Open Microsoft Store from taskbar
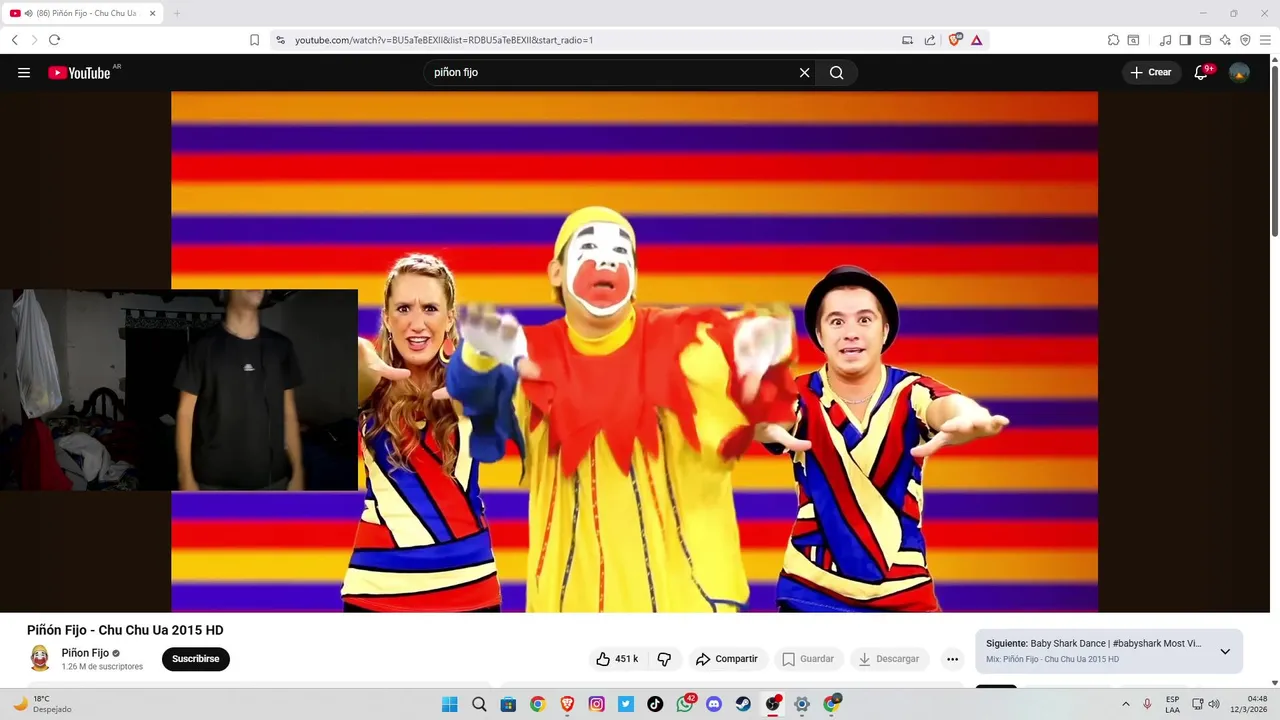Screen dimensions: 1280x720 (x=508, y=704)
